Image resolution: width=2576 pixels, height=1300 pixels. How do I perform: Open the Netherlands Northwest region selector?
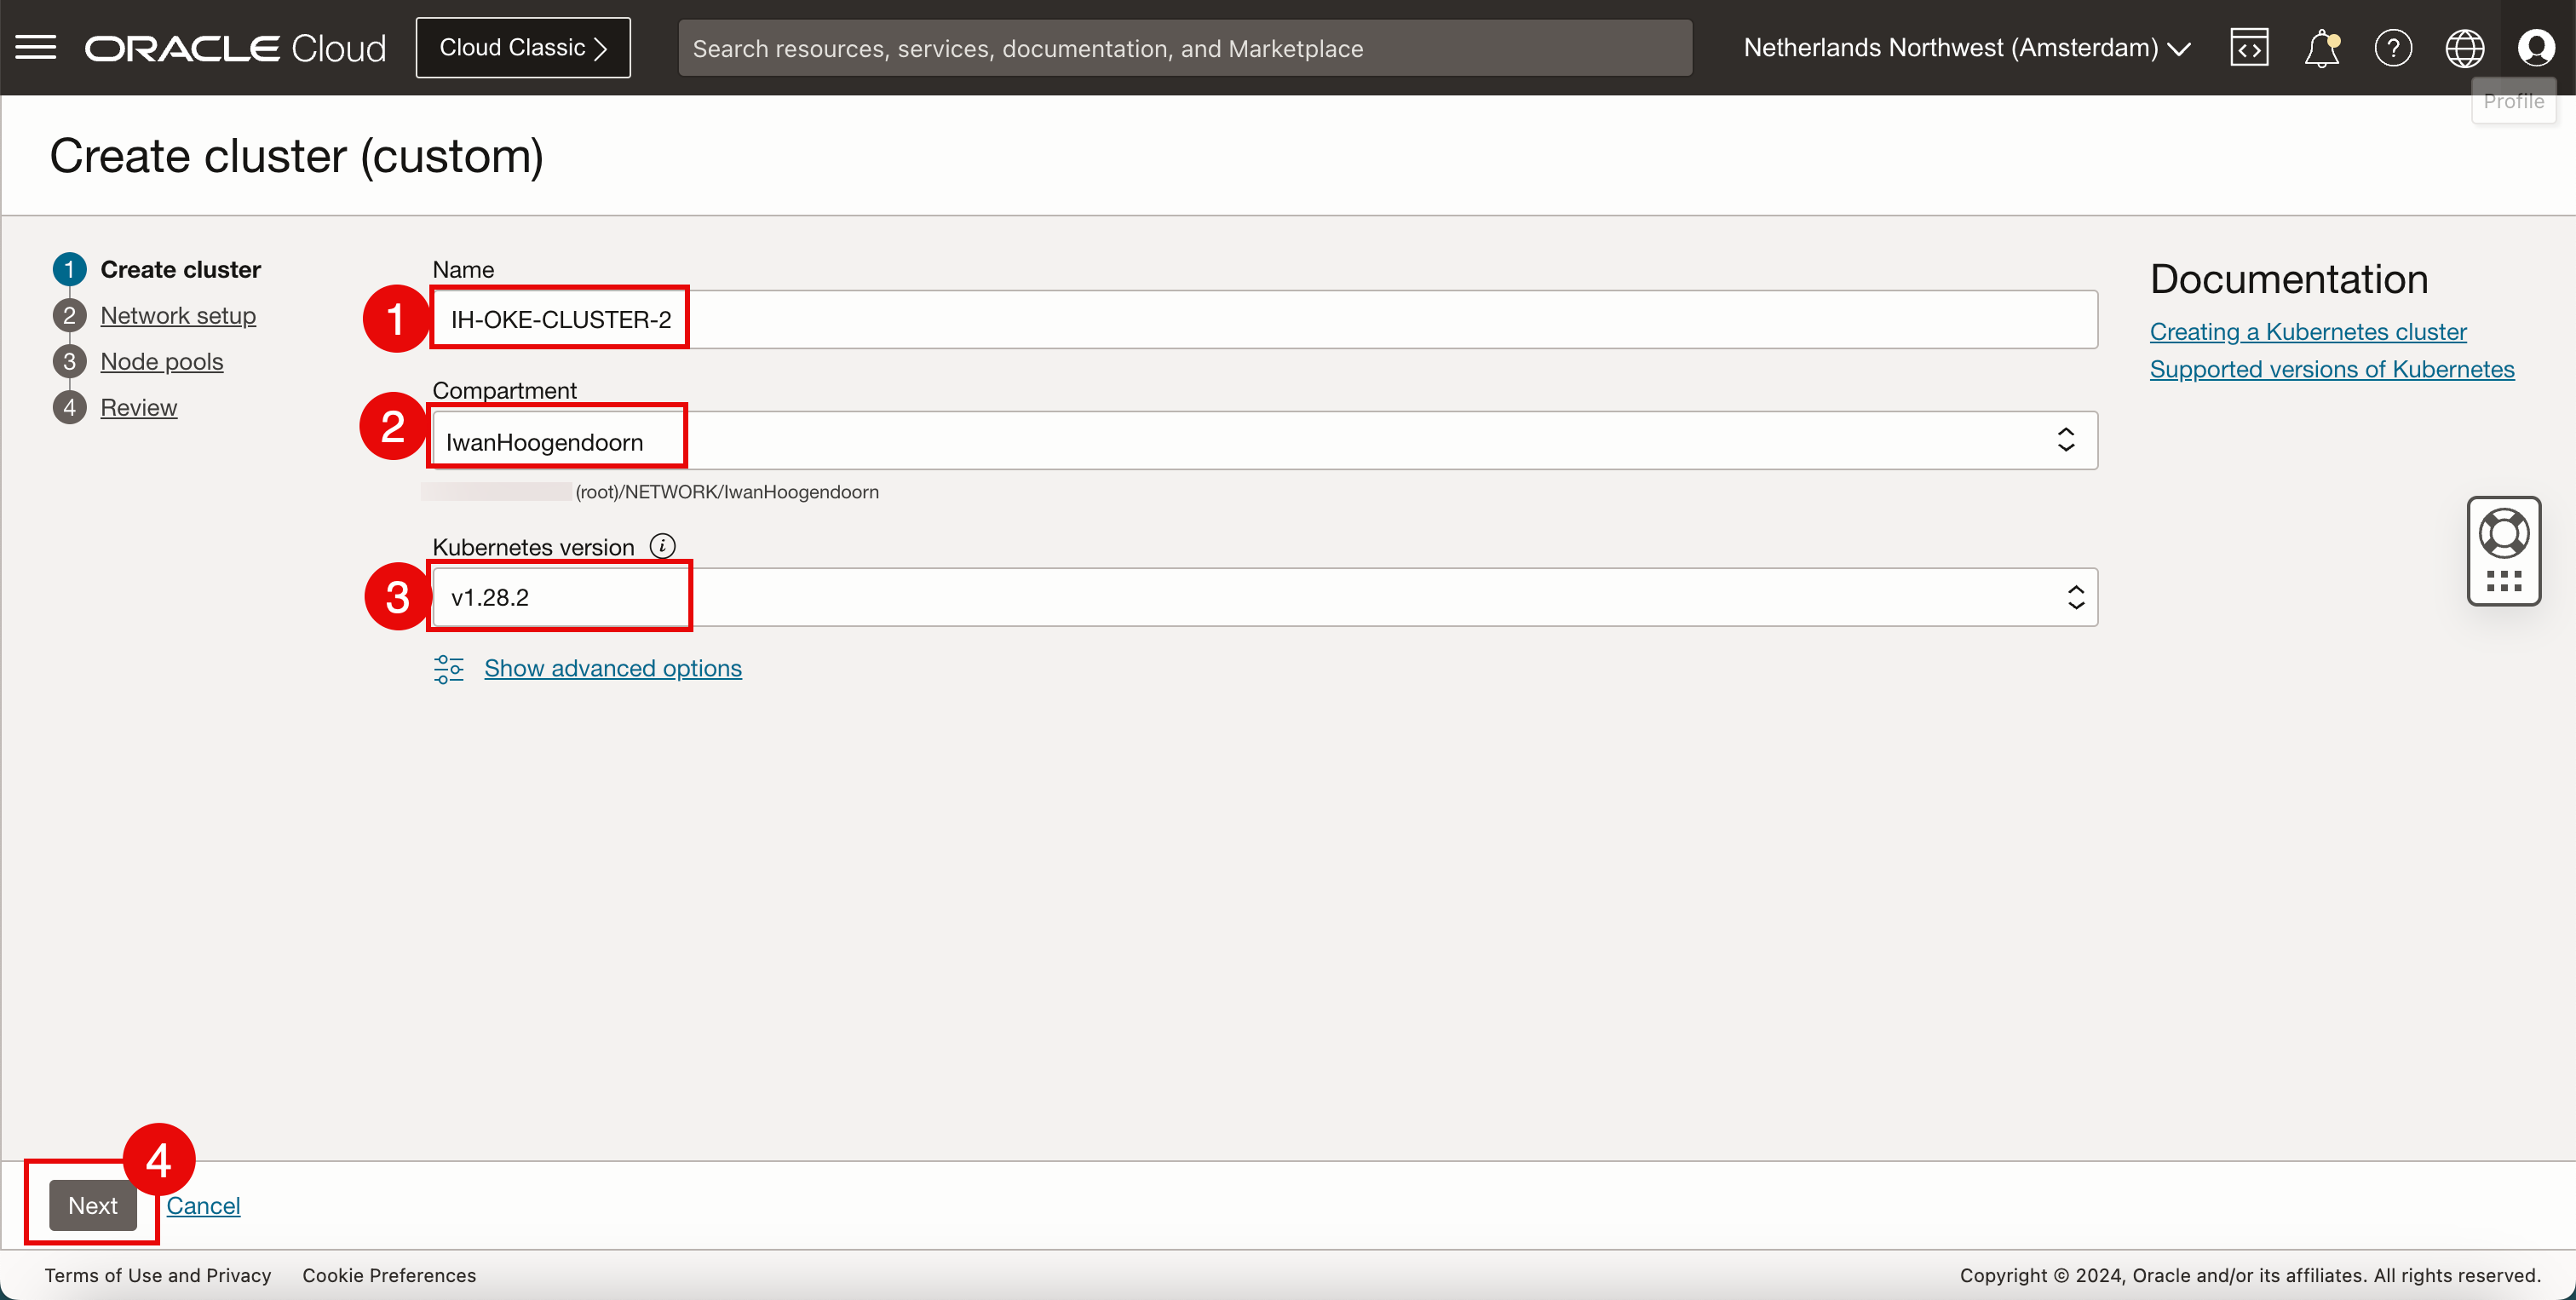click(1966, 47)
